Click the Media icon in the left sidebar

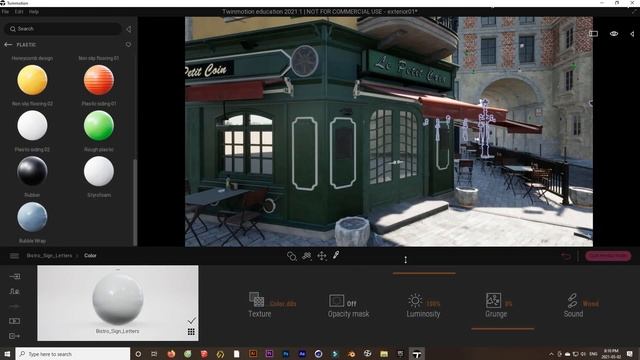pyautogui.click(x=15, y=321)
